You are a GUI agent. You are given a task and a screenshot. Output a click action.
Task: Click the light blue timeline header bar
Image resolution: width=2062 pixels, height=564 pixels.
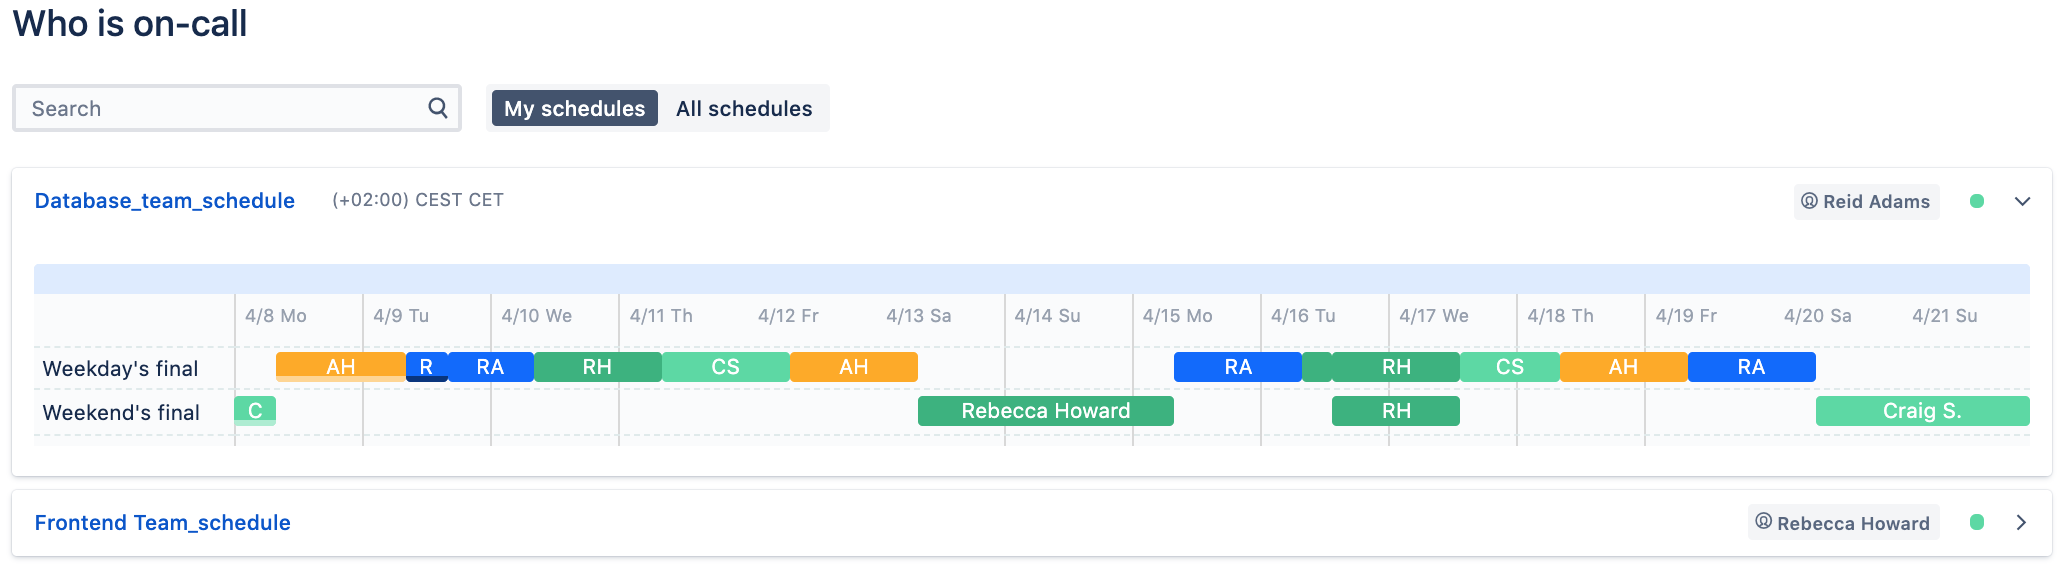pos(1031,279)
